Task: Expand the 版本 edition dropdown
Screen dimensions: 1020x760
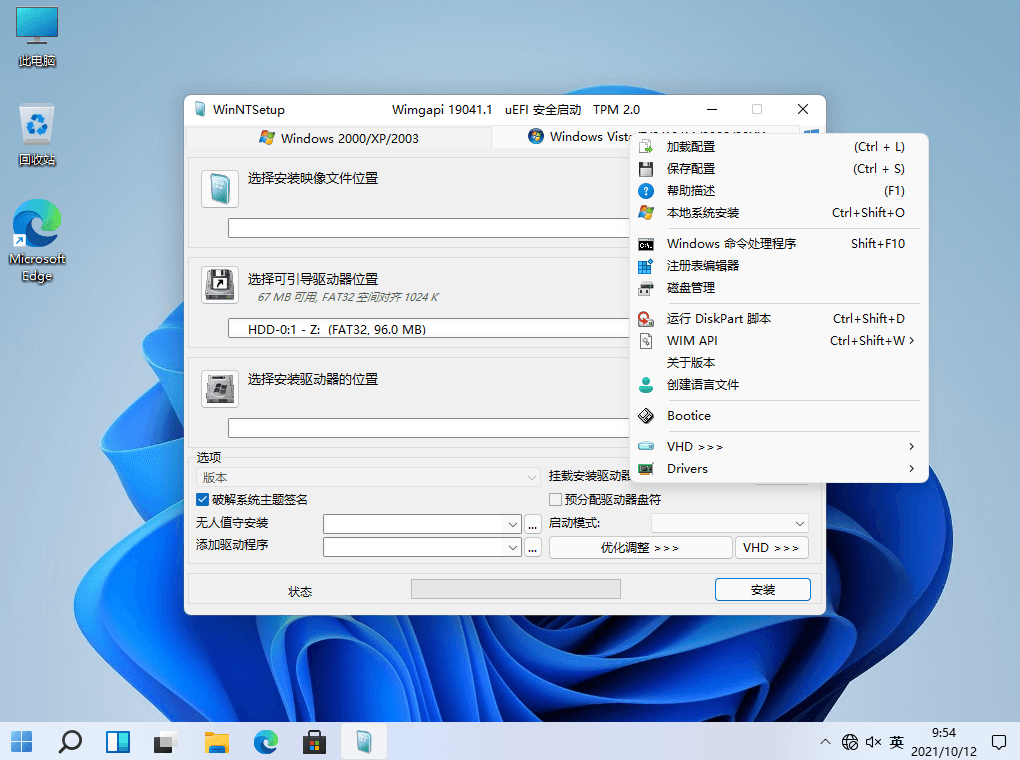Action: pos(368,478)
